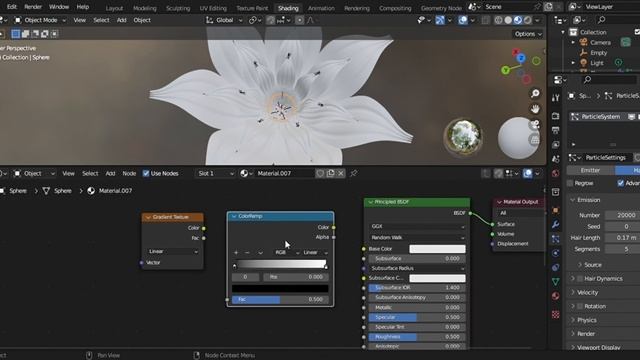Open the Output properties tab icon
Screen dimensions: 640x360
tap(556, 130)
